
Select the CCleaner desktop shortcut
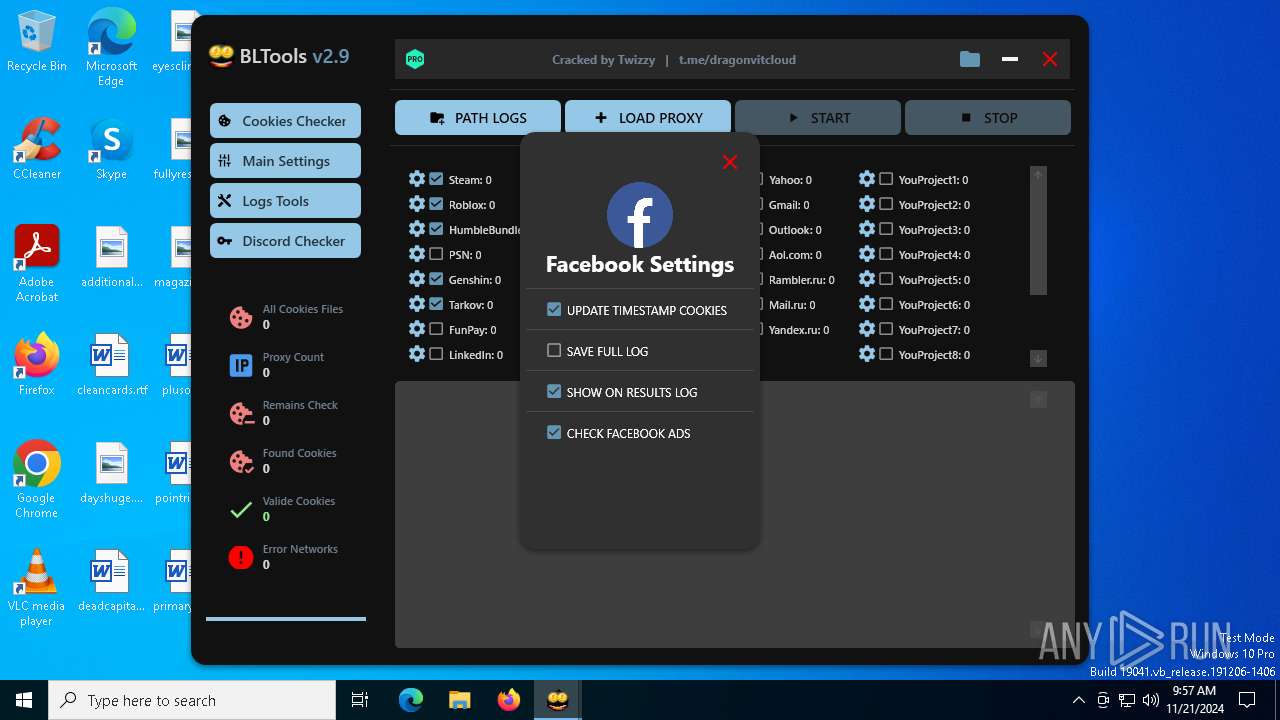[37, 149]
